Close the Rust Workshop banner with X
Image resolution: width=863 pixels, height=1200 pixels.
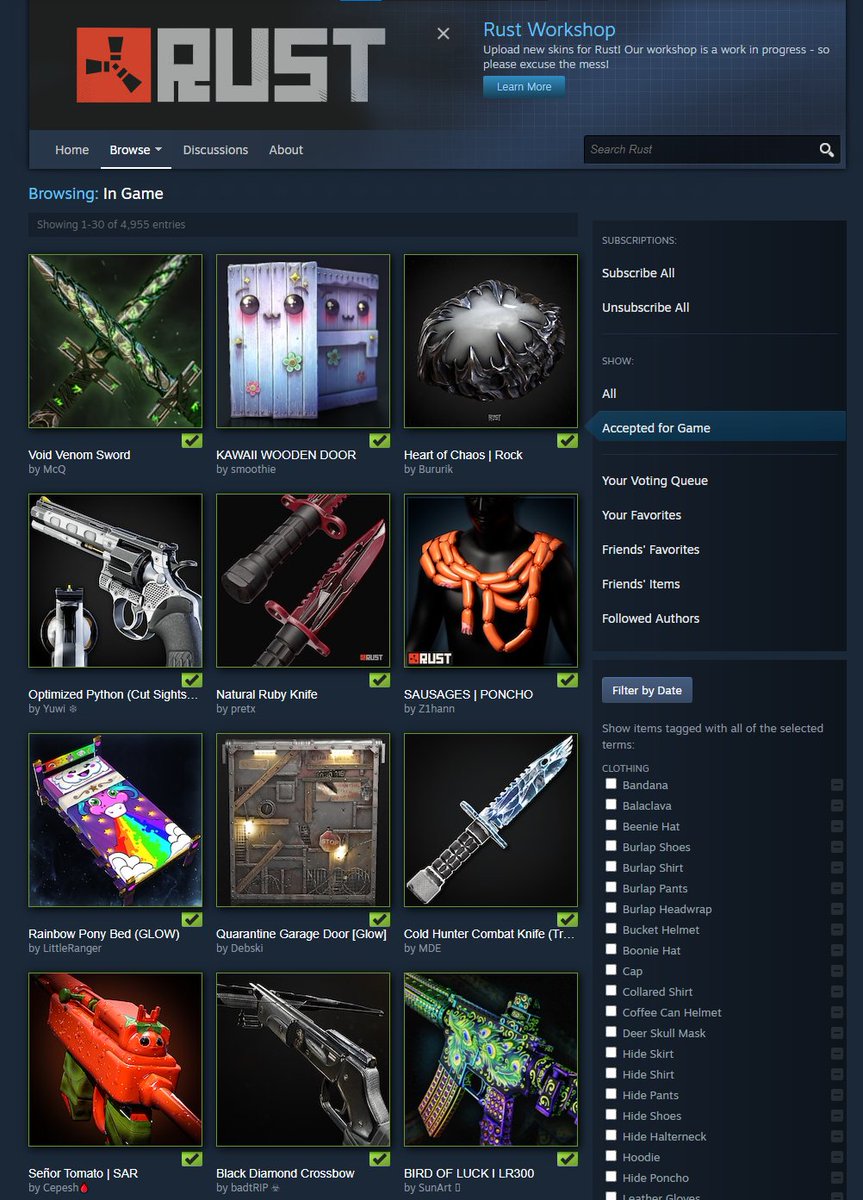(443, 33)
